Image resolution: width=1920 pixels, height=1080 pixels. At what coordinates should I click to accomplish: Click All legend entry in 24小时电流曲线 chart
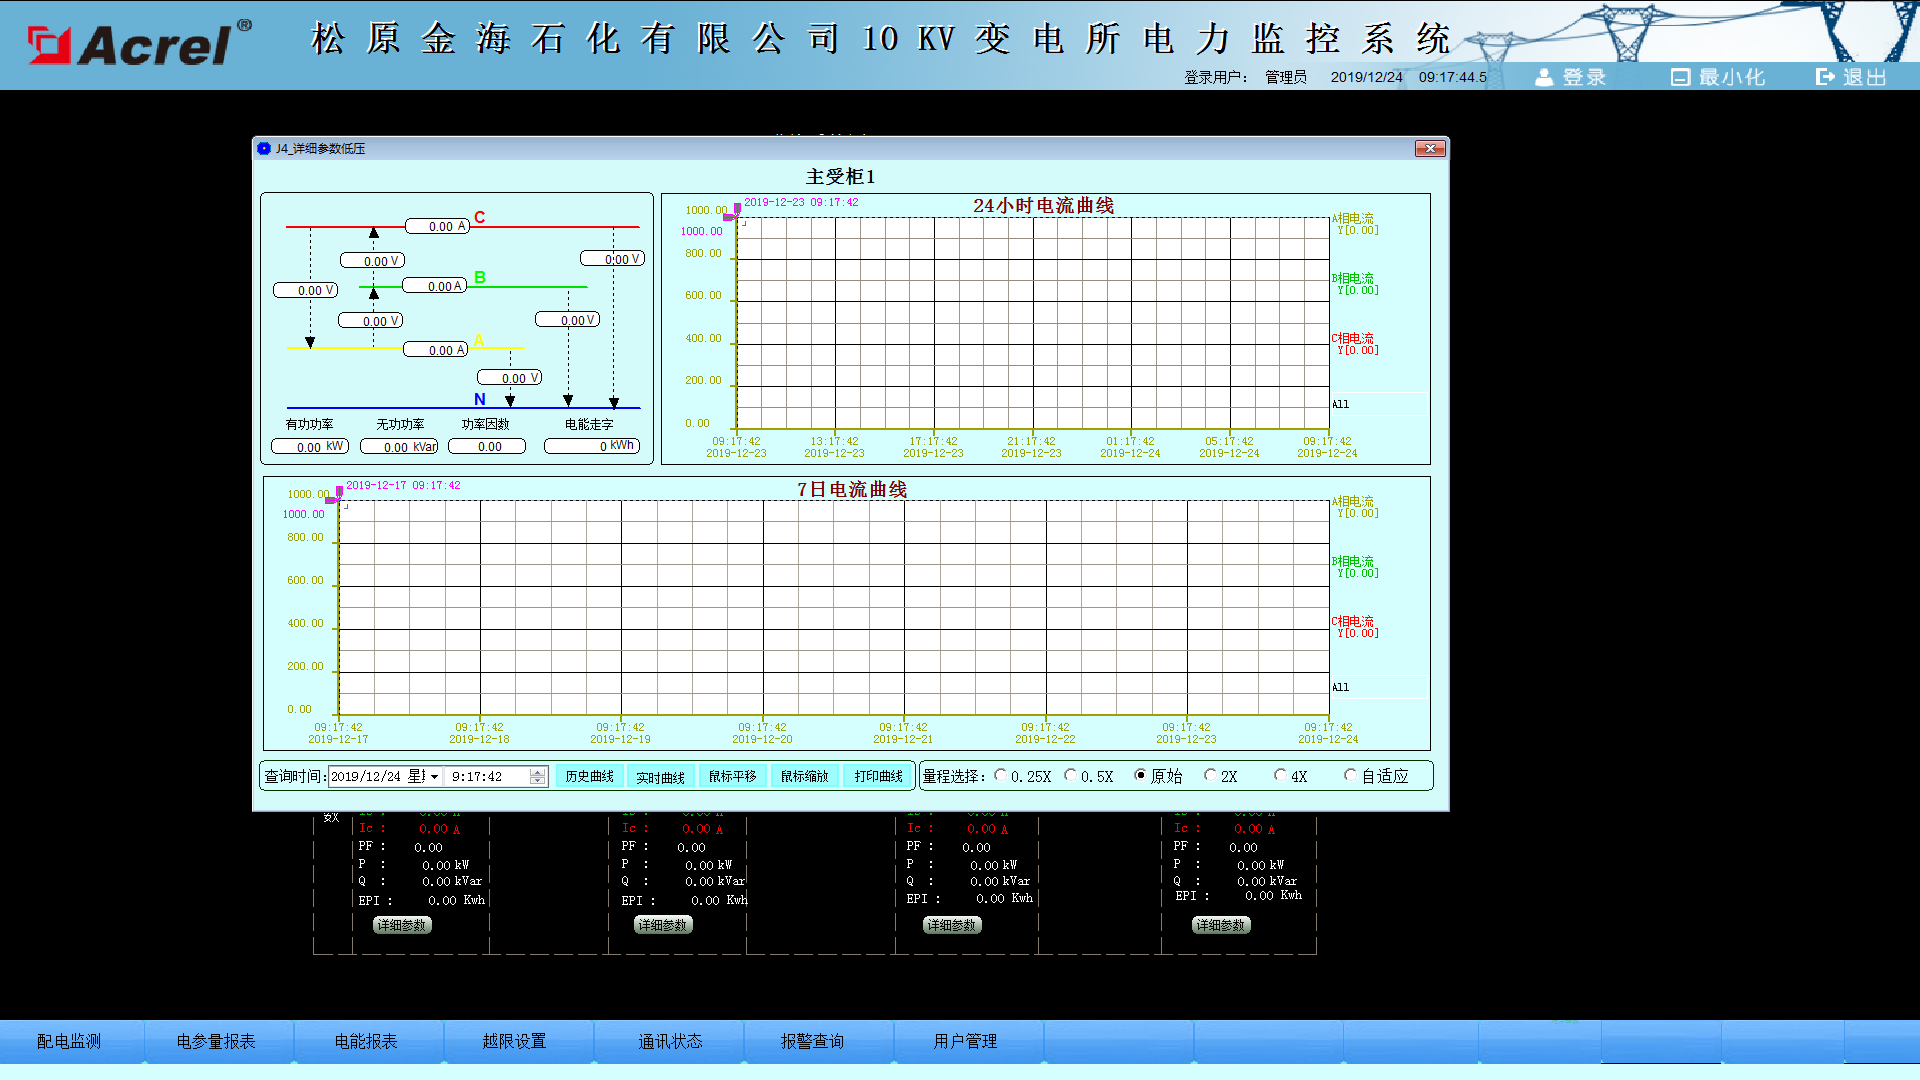[1341, 404]
